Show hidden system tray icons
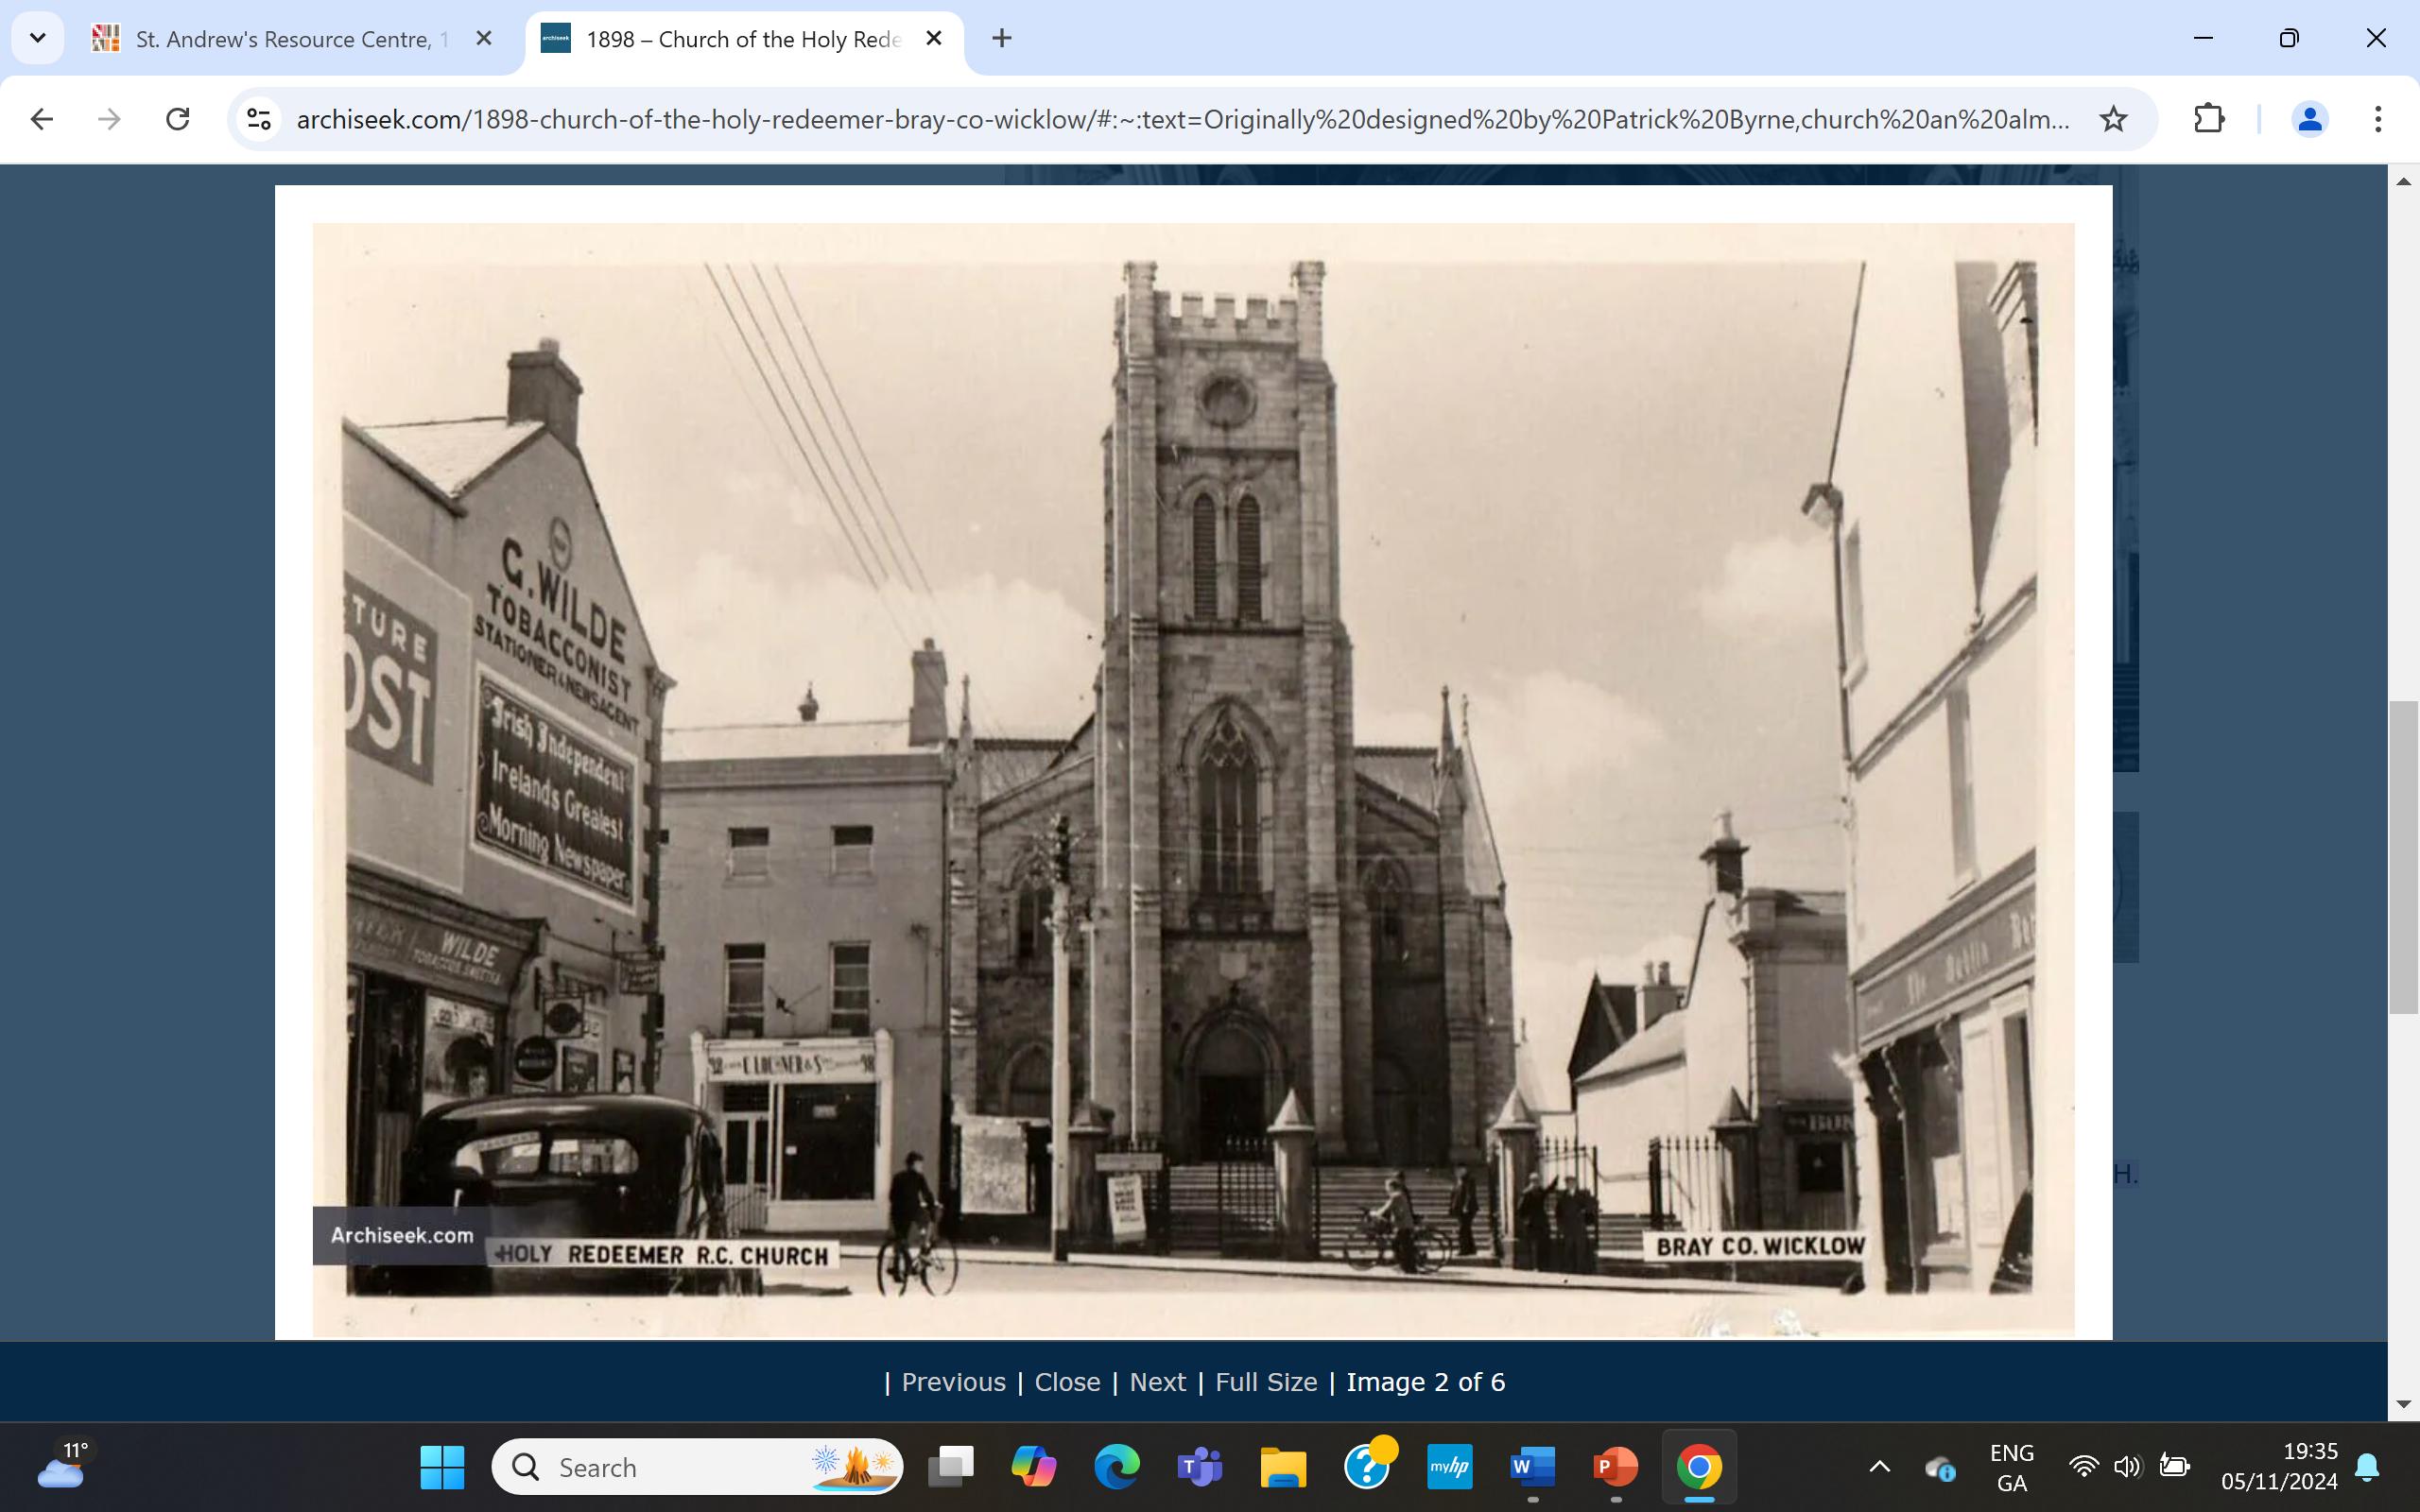The height and width of the screenshot is (1512, 2420). click(x=1879, y=1467)
